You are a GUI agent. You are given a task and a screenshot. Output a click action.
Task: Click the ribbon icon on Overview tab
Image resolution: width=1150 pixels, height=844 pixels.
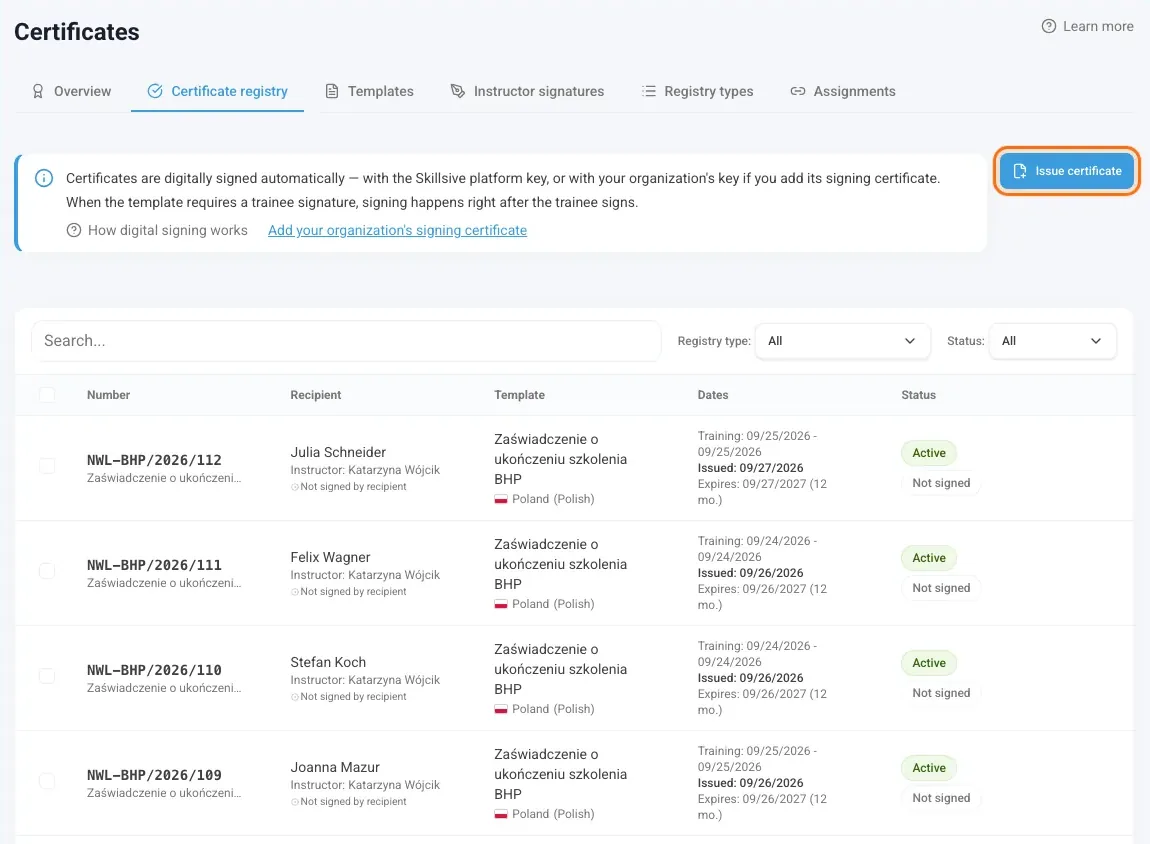point(37,91)
